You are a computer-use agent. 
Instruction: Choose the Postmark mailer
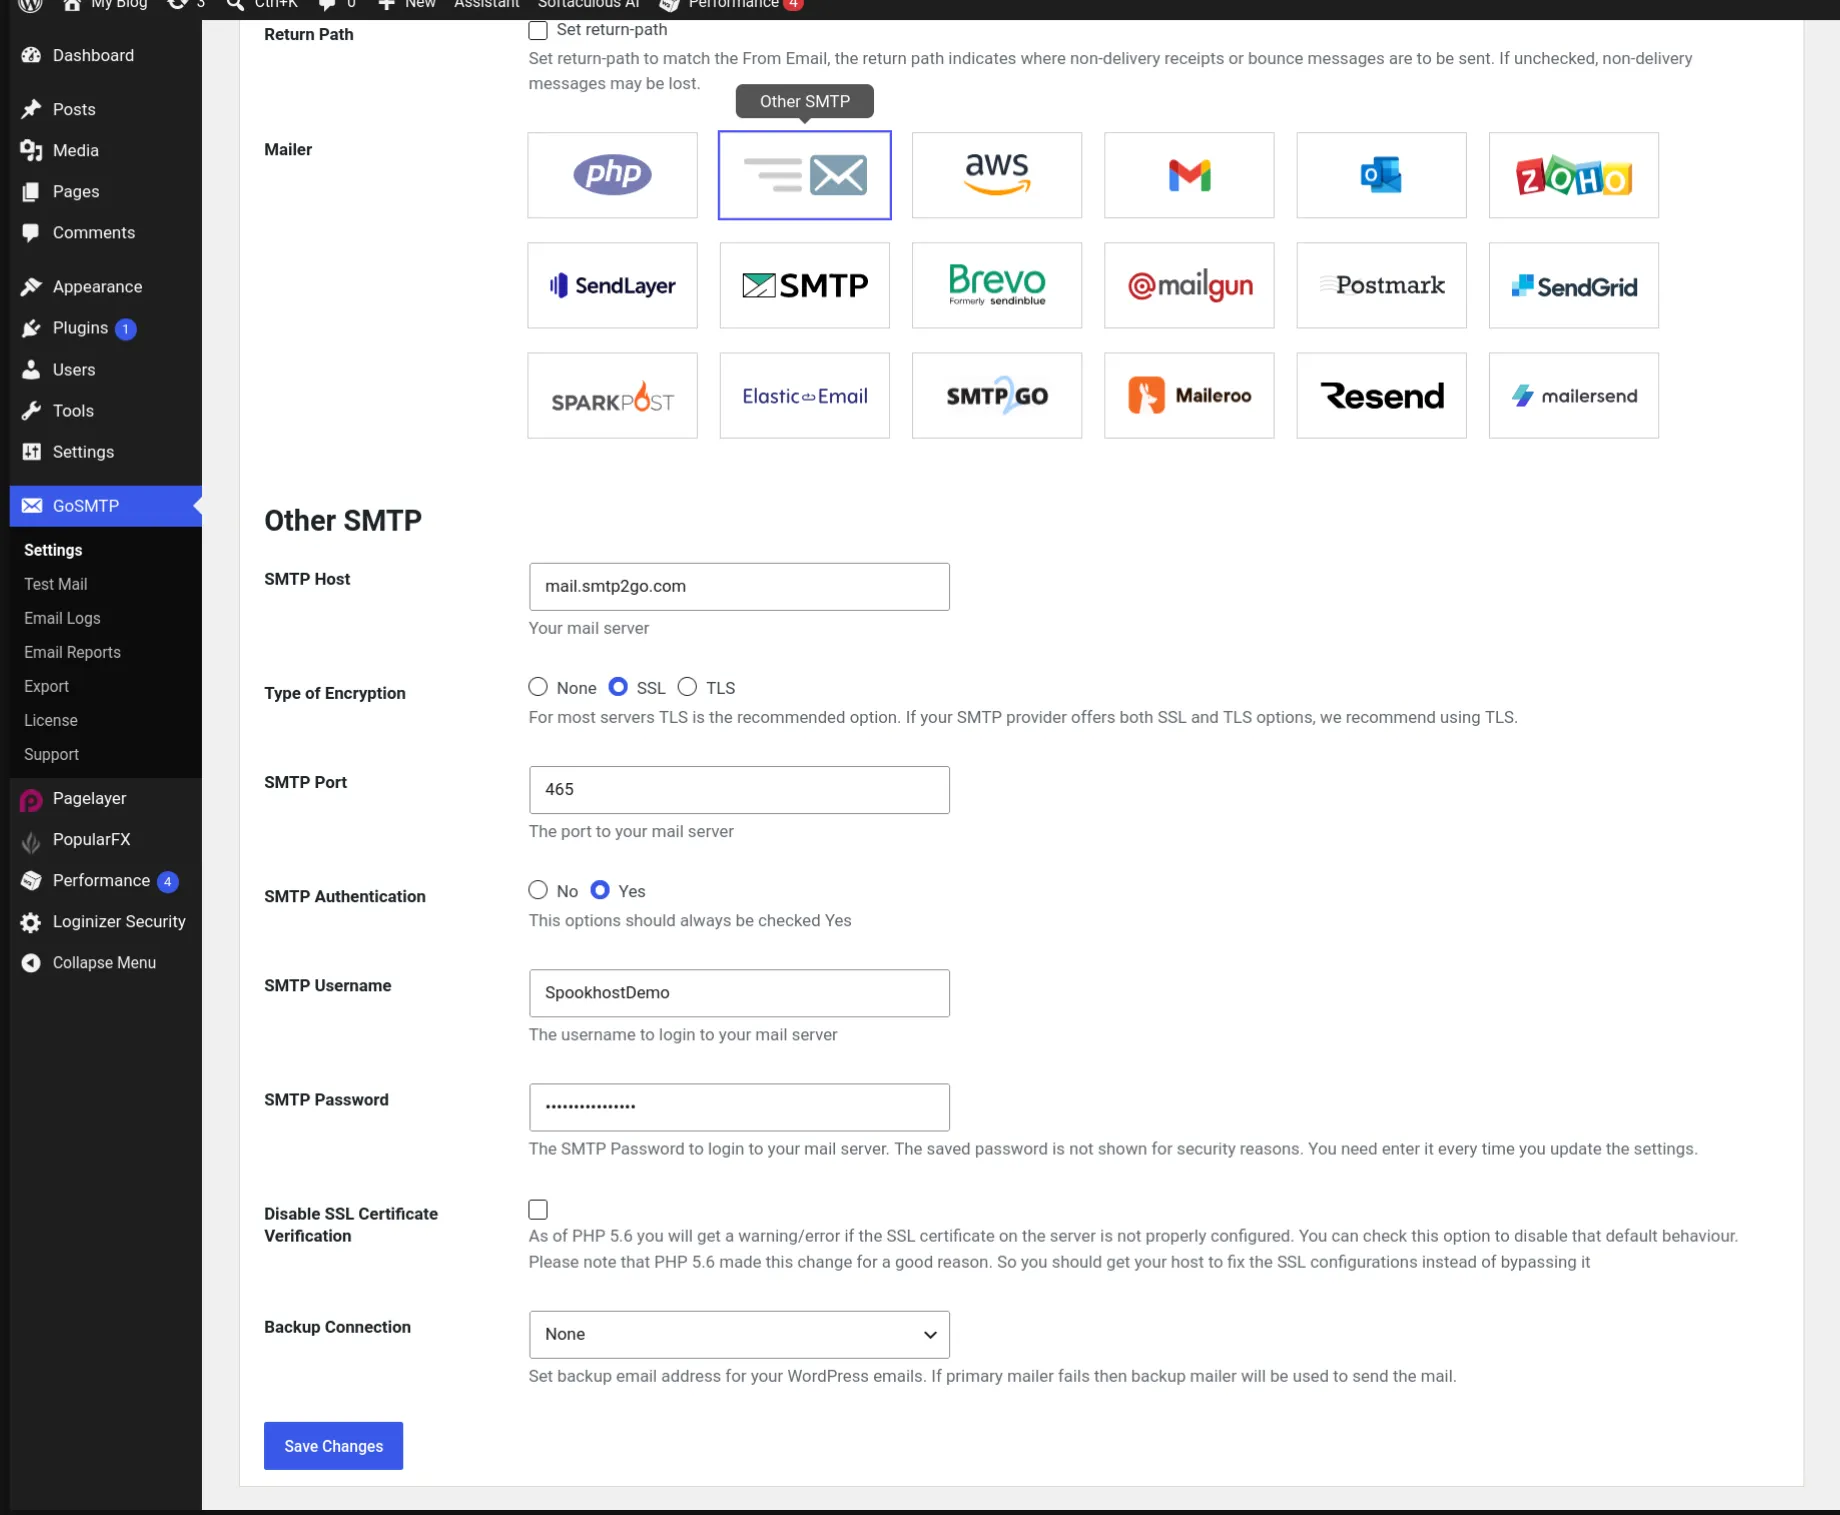click(1381, 285)
